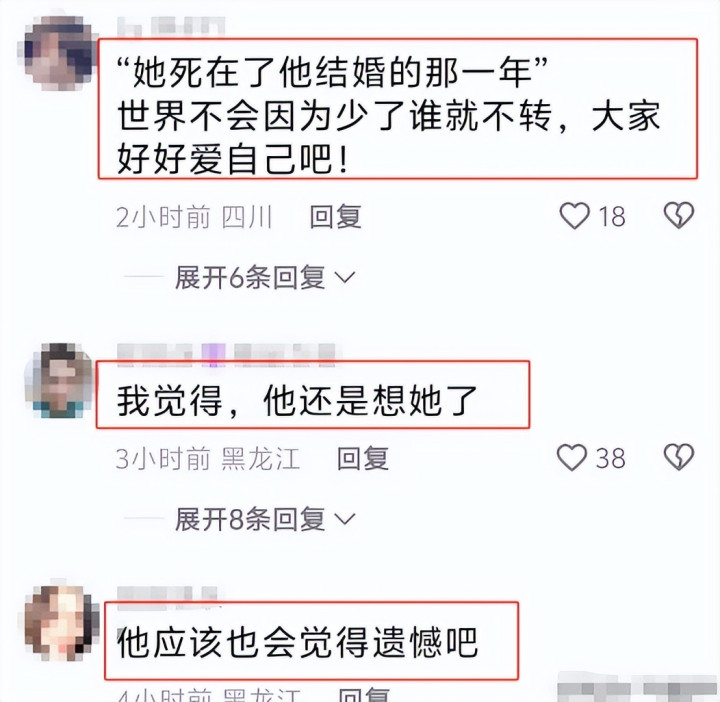Open avatar beside "他应该也会觉得遗憾吧"
720x702 pixels.
(x=61, y=623)
